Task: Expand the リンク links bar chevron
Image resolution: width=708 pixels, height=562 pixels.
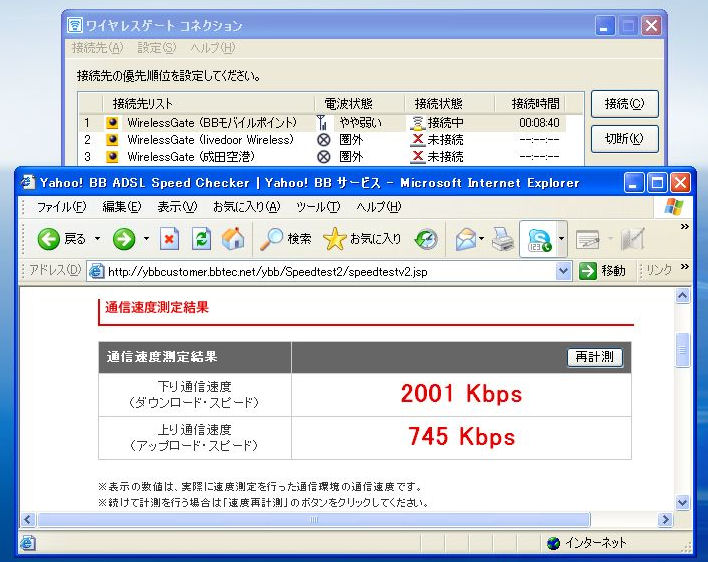Action: pyautogui.click(x=685, y=267)
